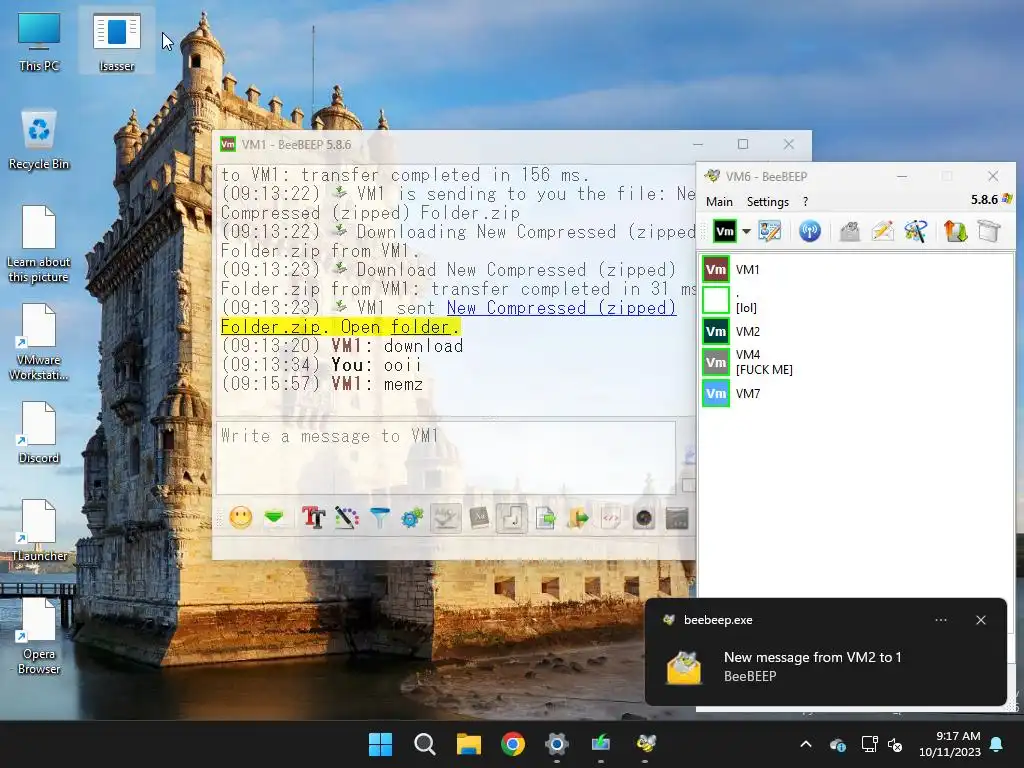Click the code snippet icon in chat toolbar
Viewport: 1024px width, 768px height.
(611, 519)
